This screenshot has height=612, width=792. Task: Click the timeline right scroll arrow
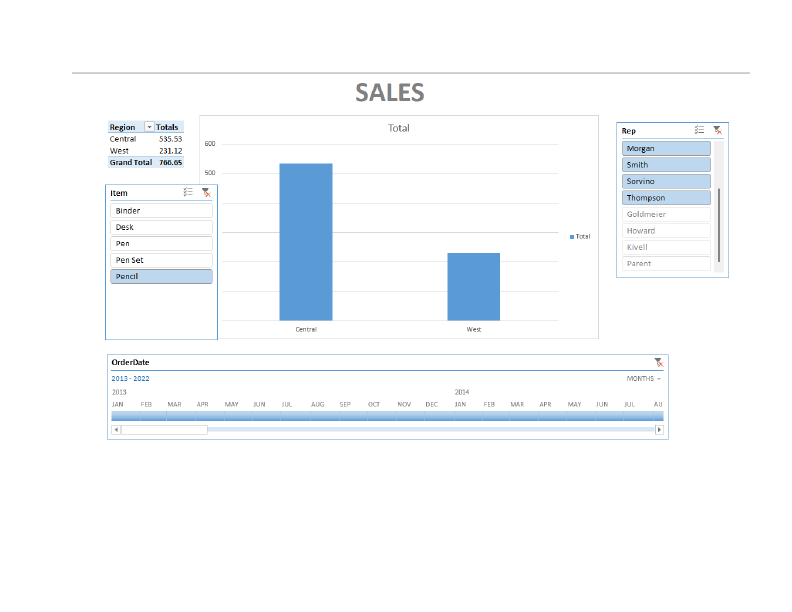click(659, 430)
